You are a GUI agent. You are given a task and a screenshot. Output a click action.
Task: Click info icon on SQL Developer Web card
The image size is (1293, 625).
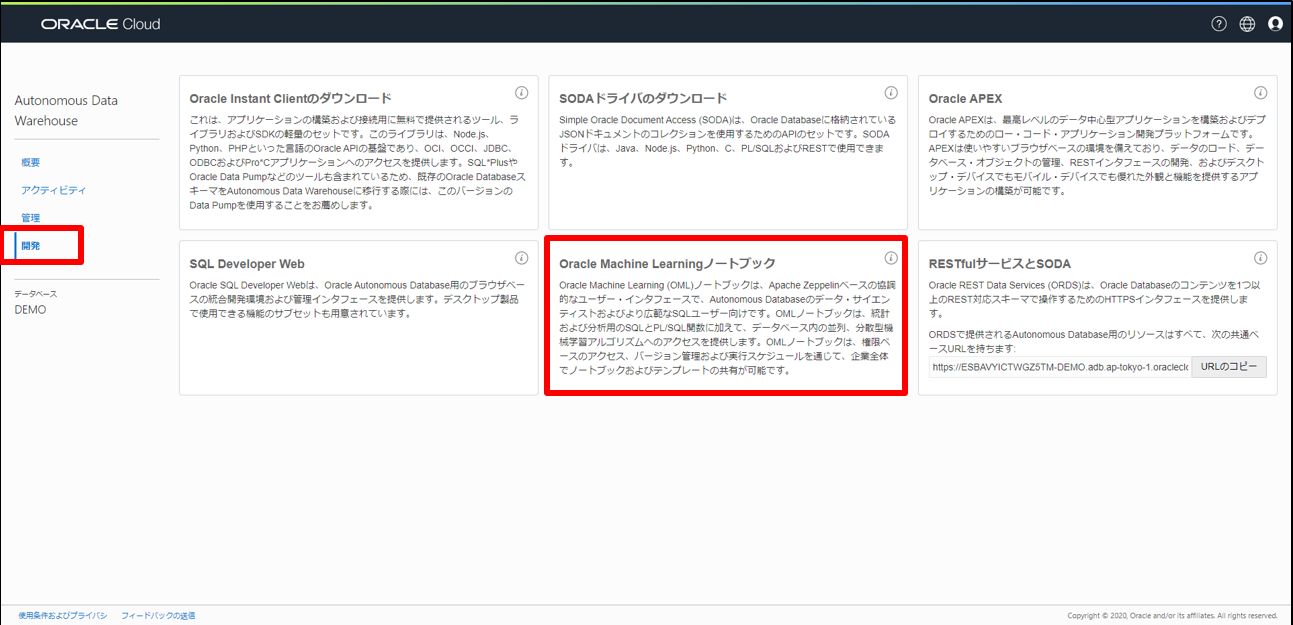[521, 258]
